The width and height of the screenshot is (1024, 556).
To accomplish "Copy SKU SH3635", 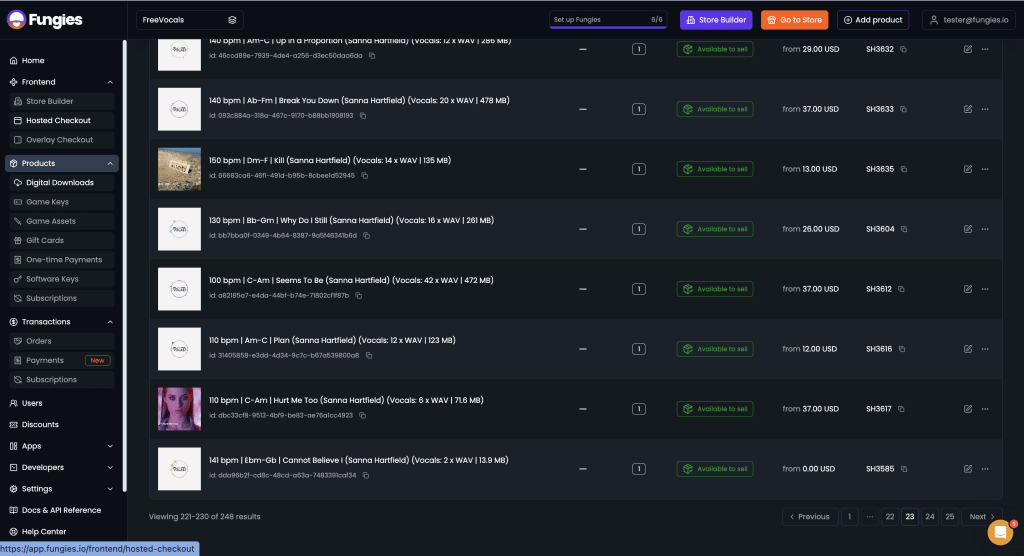I will [904, 169].
